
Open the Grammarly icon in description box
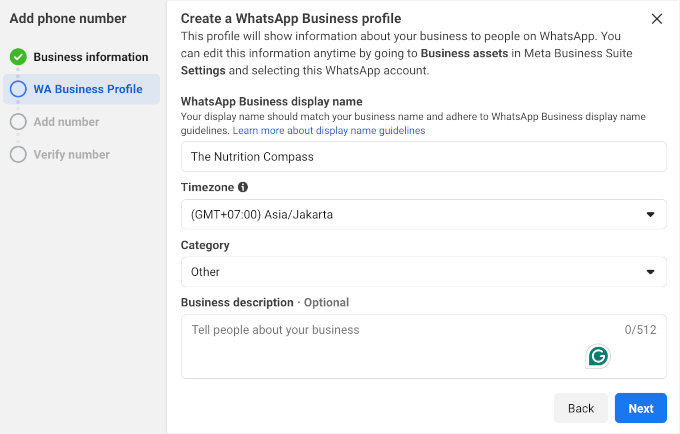coord(598,356)
